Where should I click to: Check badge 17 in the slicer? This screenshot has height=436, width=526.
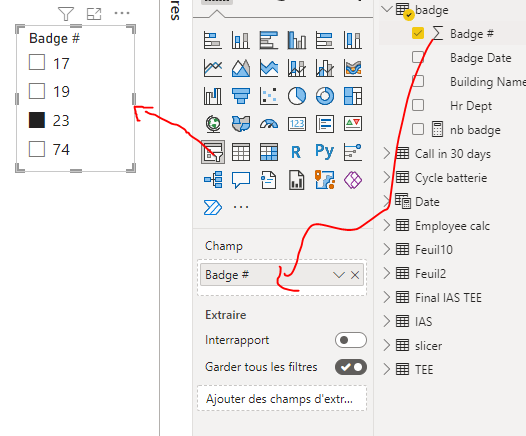point(37,62)
